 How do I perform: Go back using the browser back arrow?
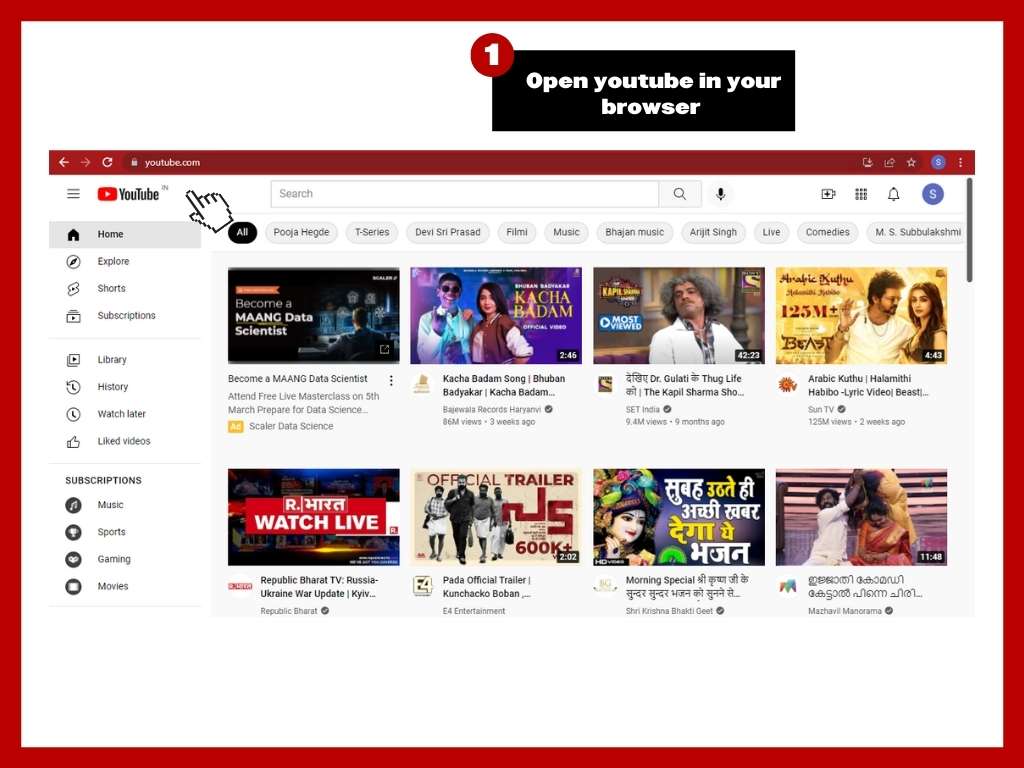pos(63,162)
